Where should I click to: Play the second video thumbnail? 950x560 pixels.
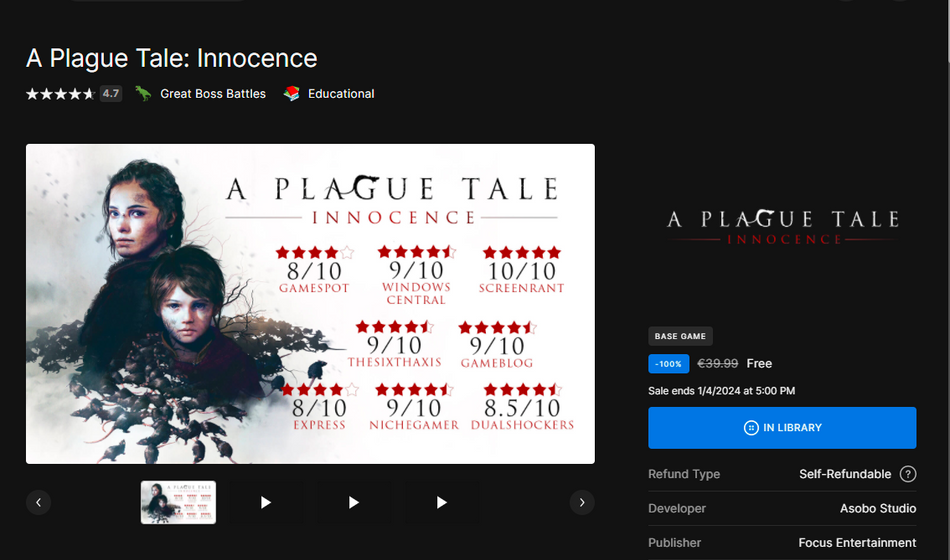[x=354, y=502]
